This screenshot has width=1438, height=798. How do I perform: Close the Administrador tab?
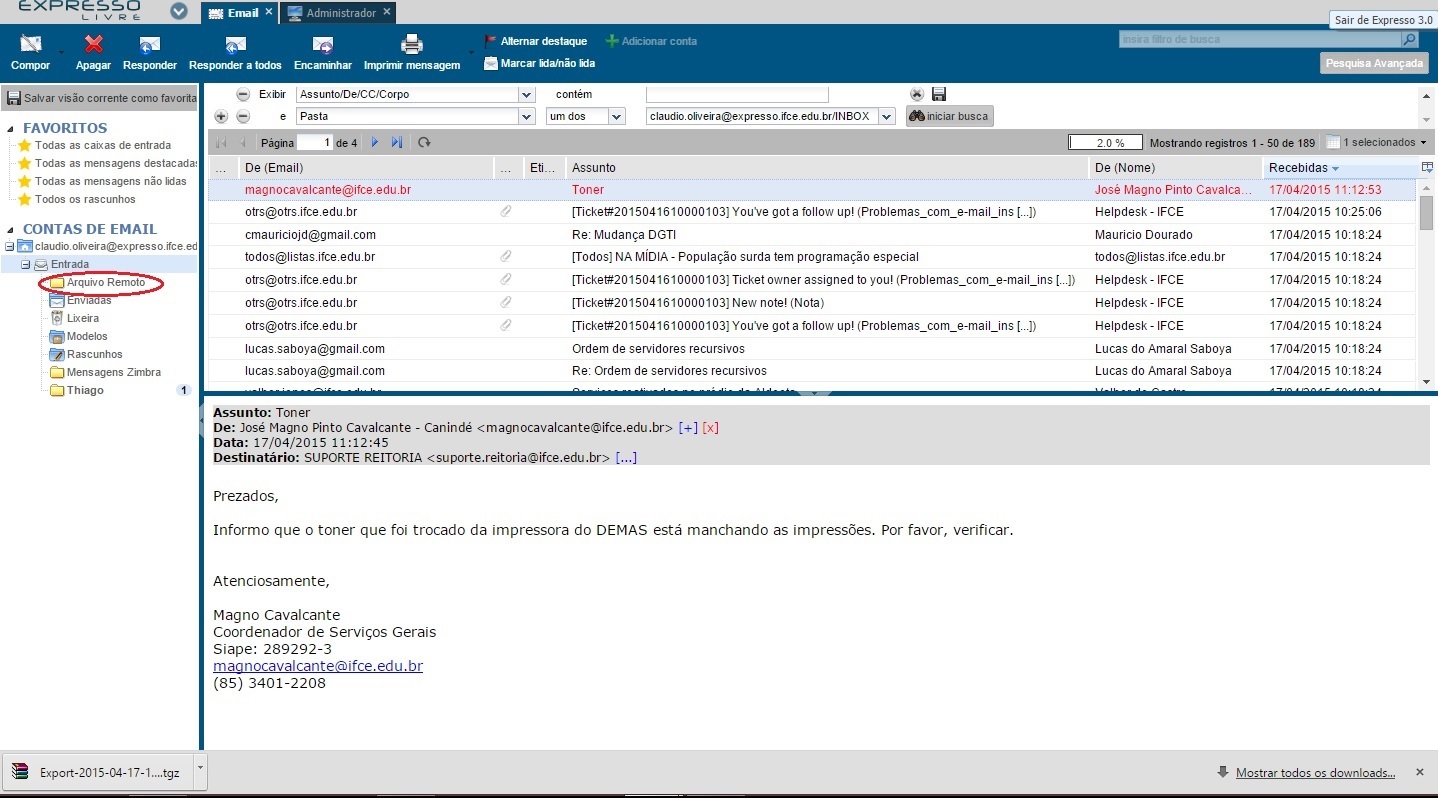coord(387,13)
